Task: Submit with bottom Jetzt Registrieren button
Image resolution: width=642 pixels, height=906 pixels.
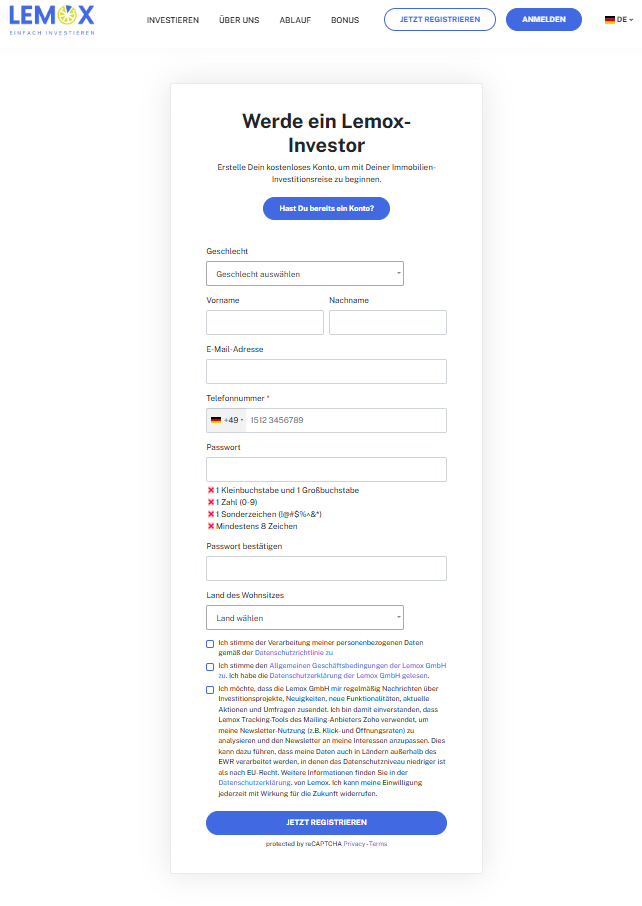Action: [326, 823]
